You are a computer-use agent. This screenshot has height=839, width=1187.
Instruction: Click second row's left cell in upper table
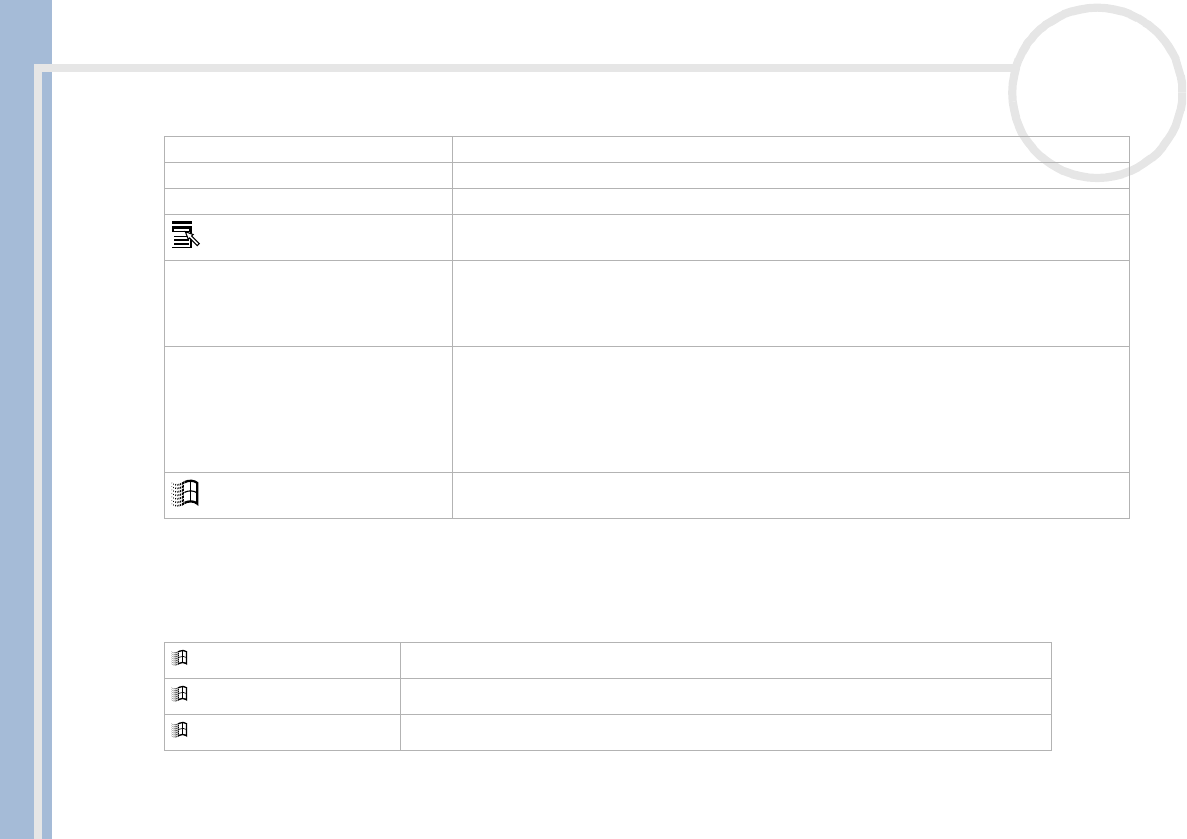tap(308, 175)
